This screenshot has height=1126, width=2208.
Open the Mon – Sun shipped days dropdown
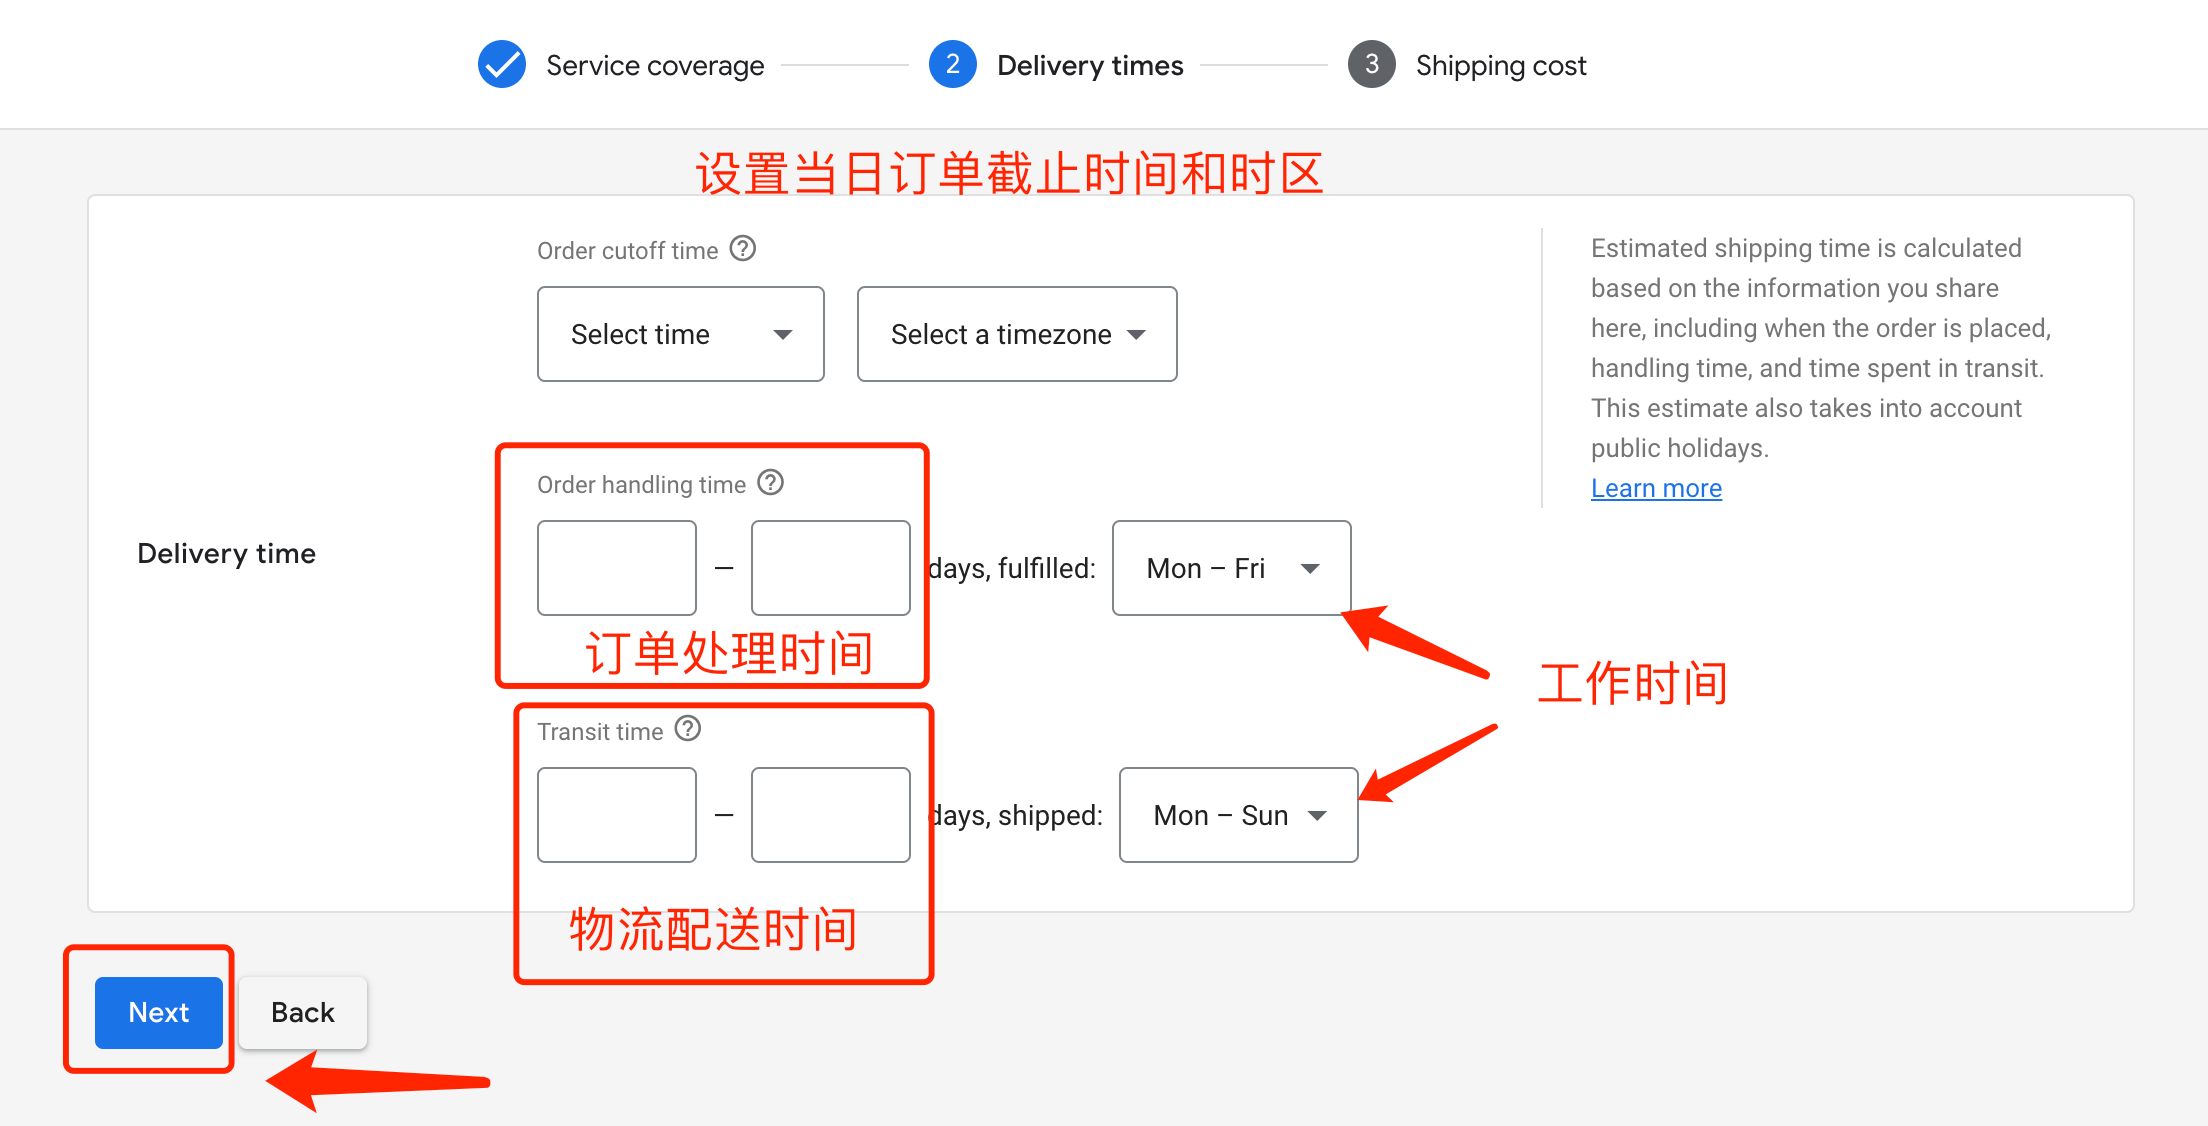(x=1238, y=815)
